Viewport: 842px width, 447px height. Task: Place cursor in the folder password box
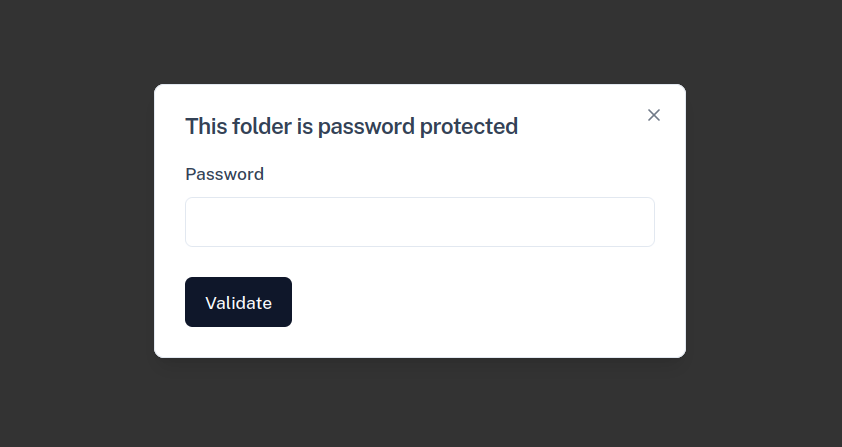click(419, 222)
